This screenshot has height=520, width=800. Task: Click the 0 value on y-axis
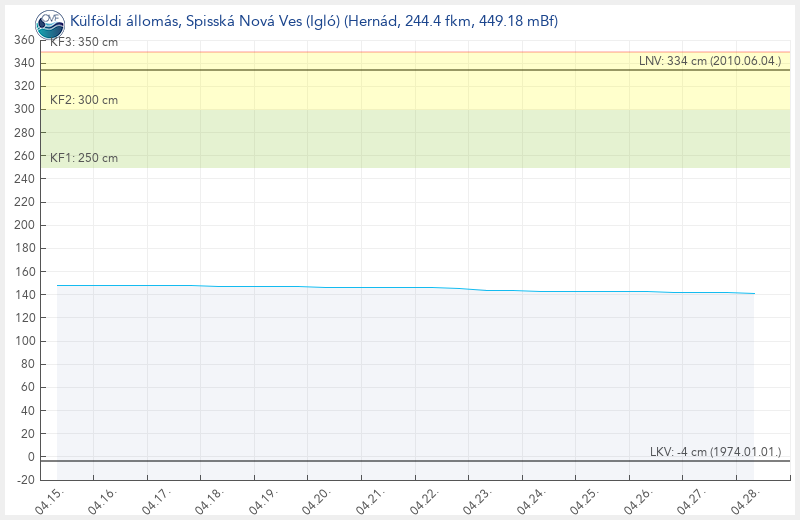[x=31, y=457]
